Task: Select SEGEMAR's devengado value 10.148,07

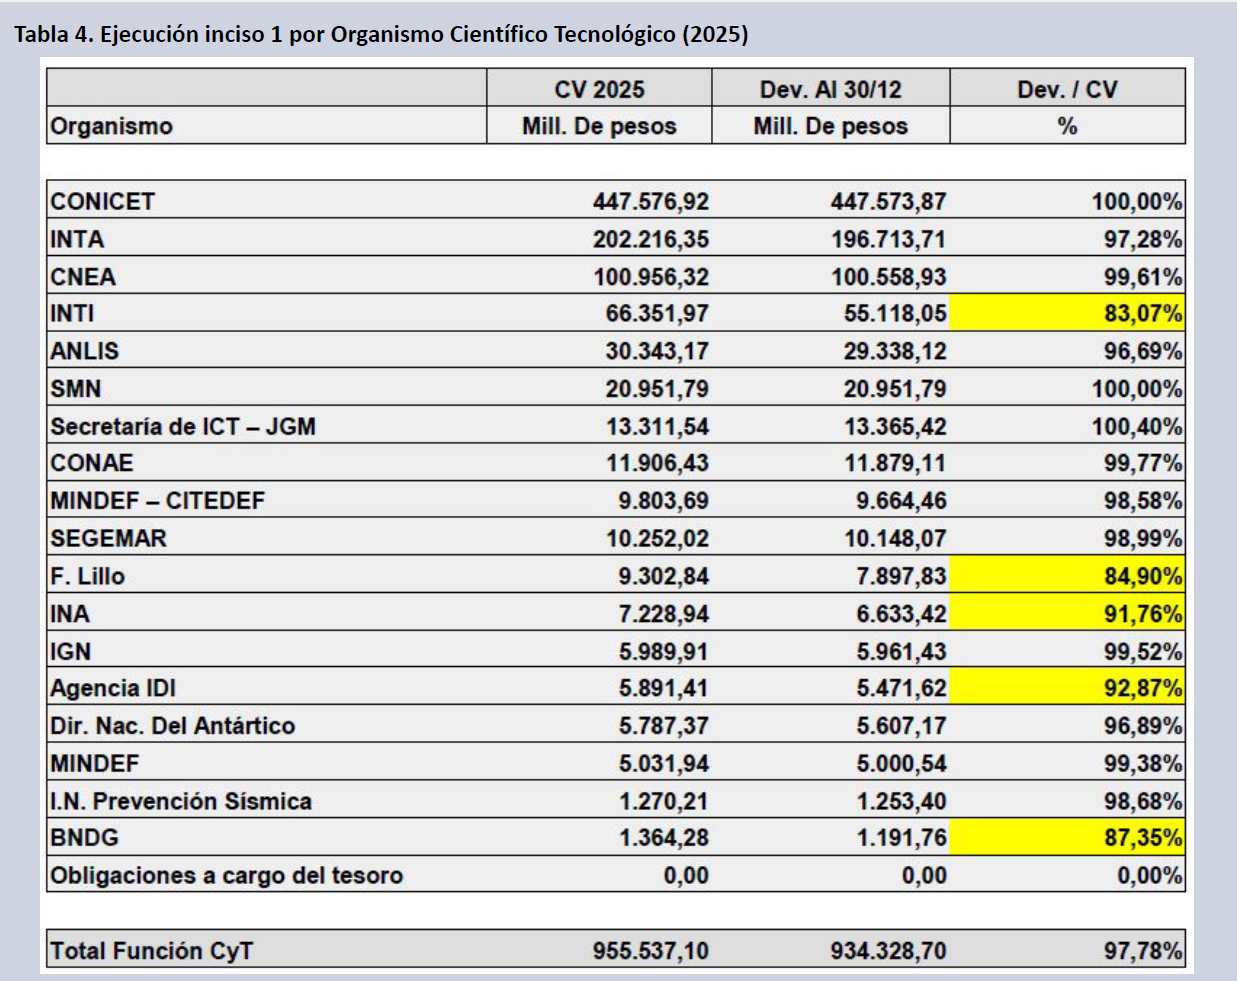Action: [894, 538]
